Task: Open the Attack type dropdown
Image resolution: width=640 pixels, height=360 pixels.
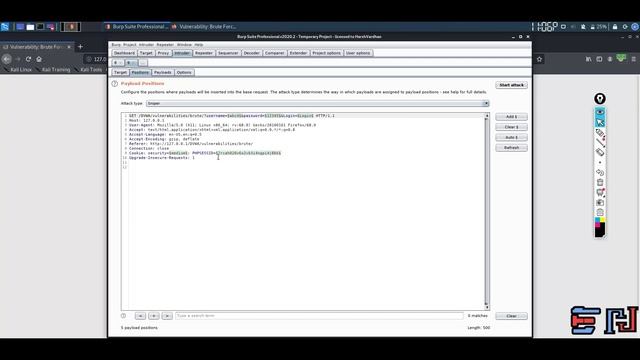Action: tap(317, 104)
